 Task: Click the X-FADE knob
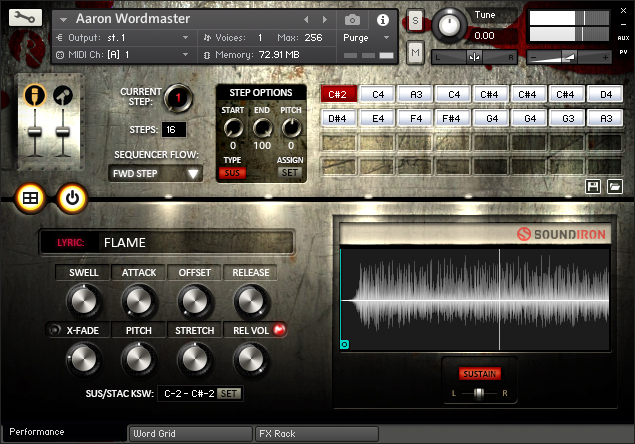84,359
